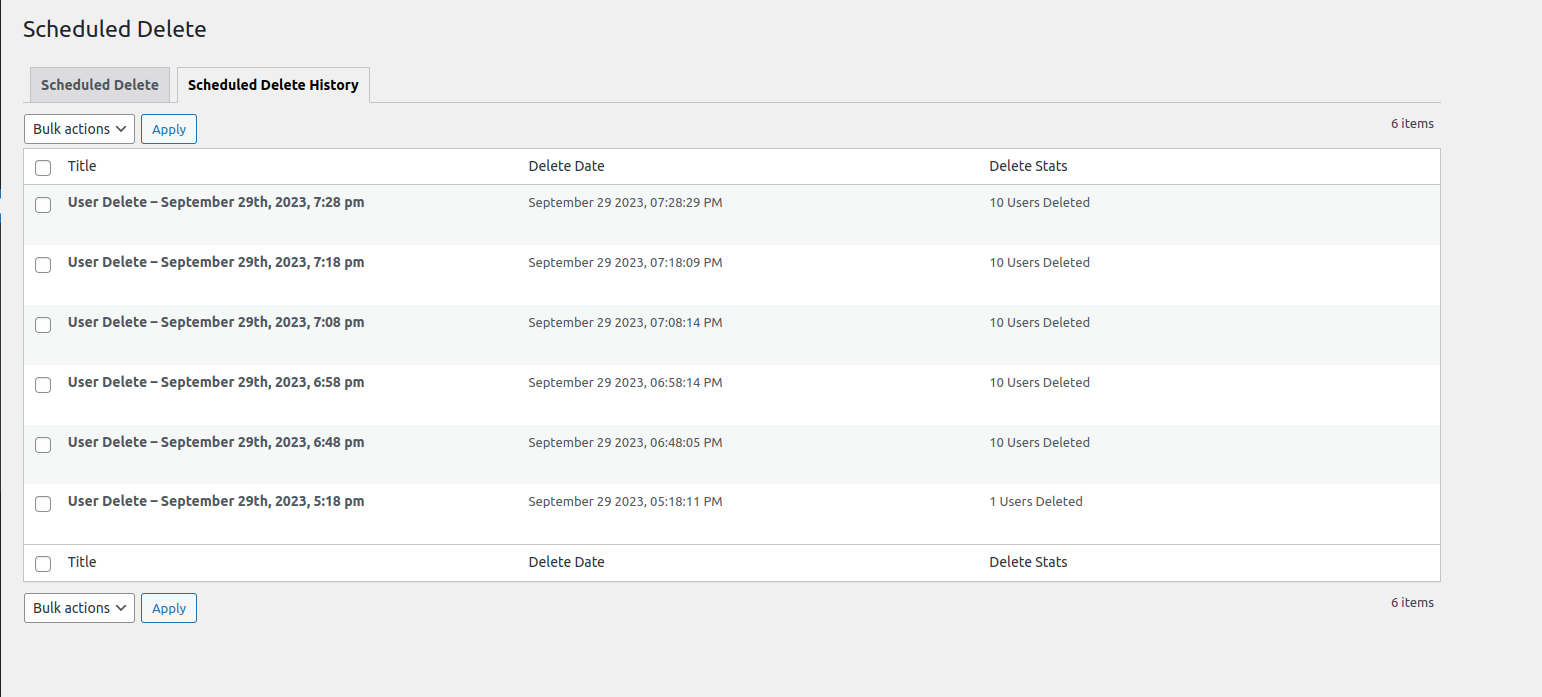Open the User Delete September 29th 7:28 pm entry

point(216,202)
